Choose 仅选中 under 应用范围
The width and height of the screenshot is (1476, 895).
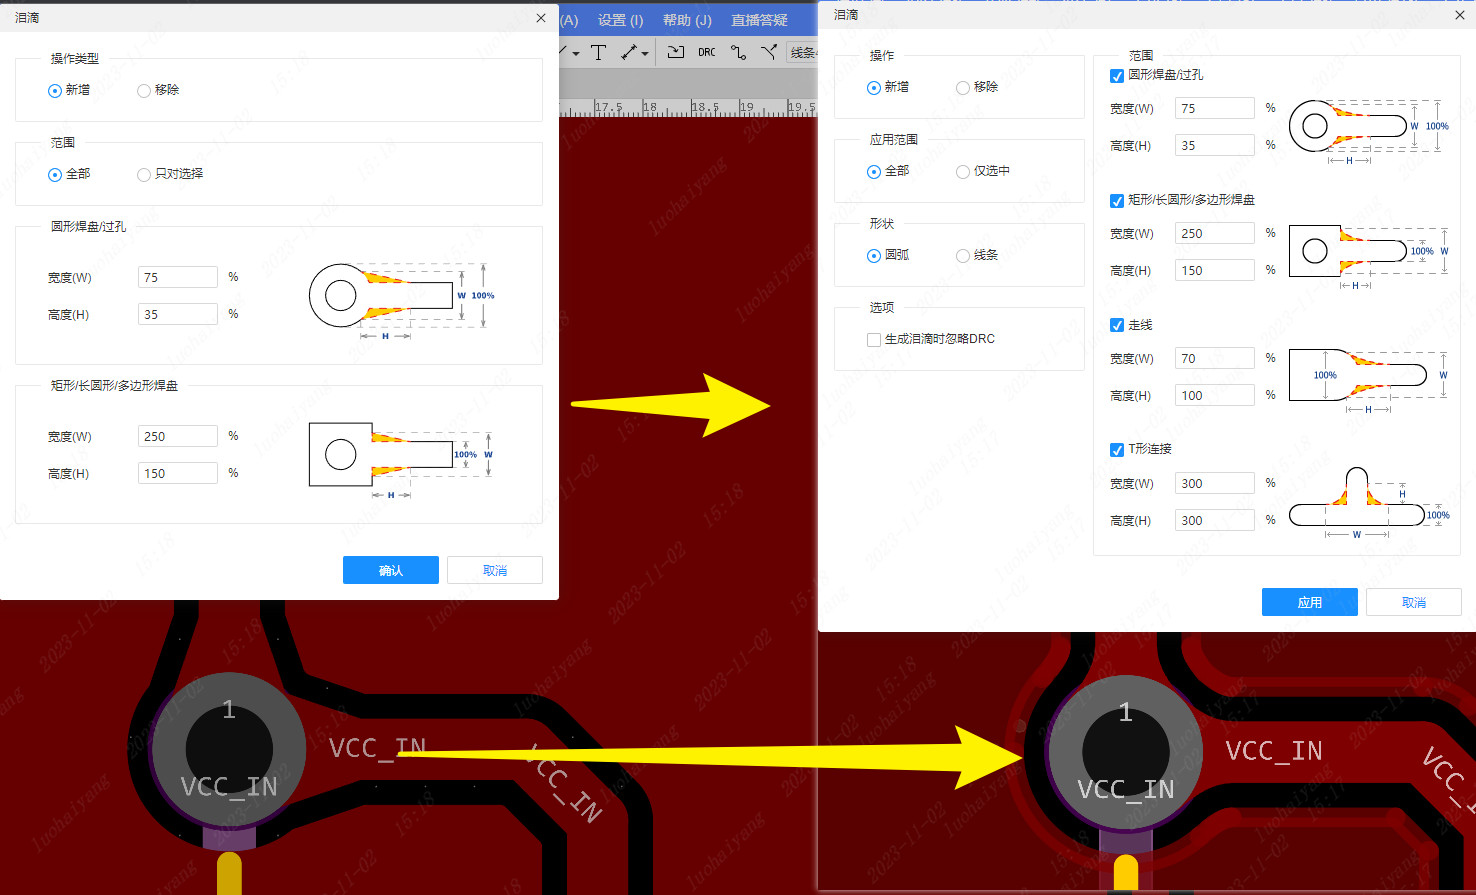point(983,171)
